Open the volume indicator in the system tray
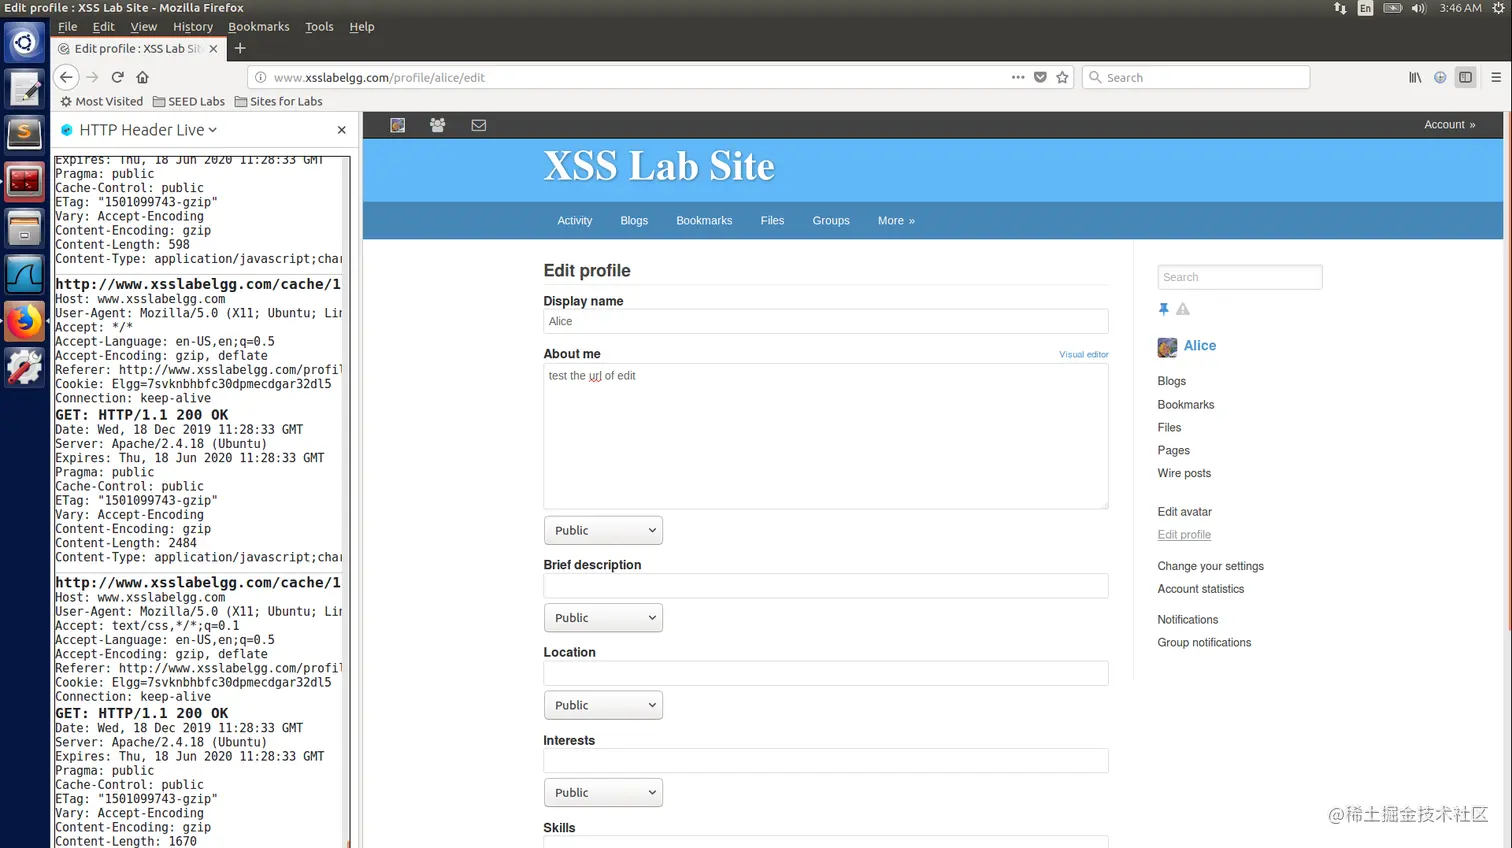This screenshot has height=848, width=1512. pyautogui.click(x=1418, y=8)
